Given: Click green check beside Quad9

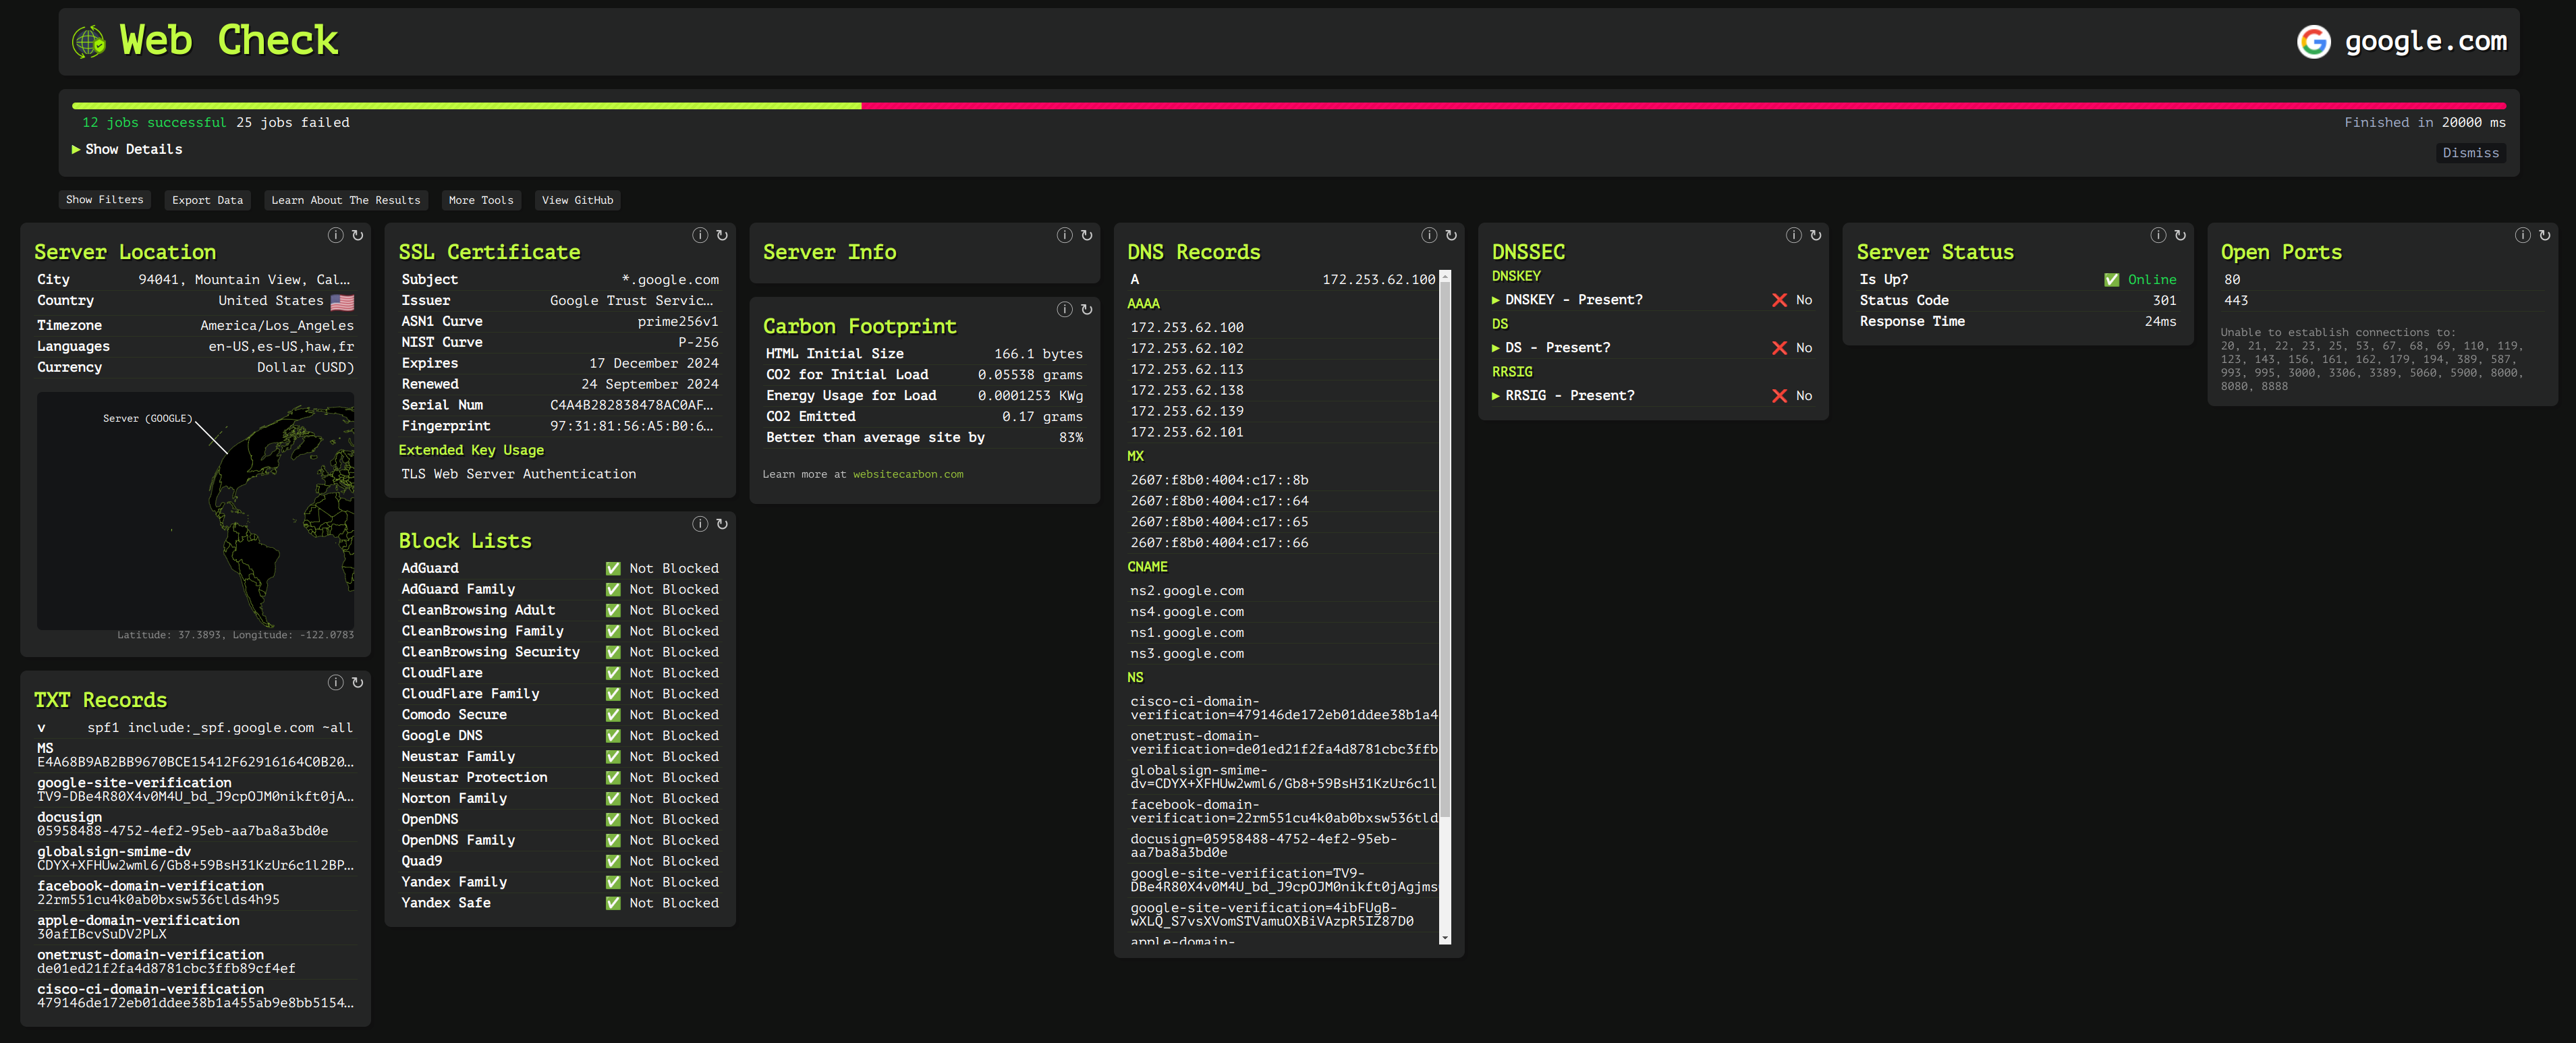Looking at the screenshot, I should click(613, 861).
